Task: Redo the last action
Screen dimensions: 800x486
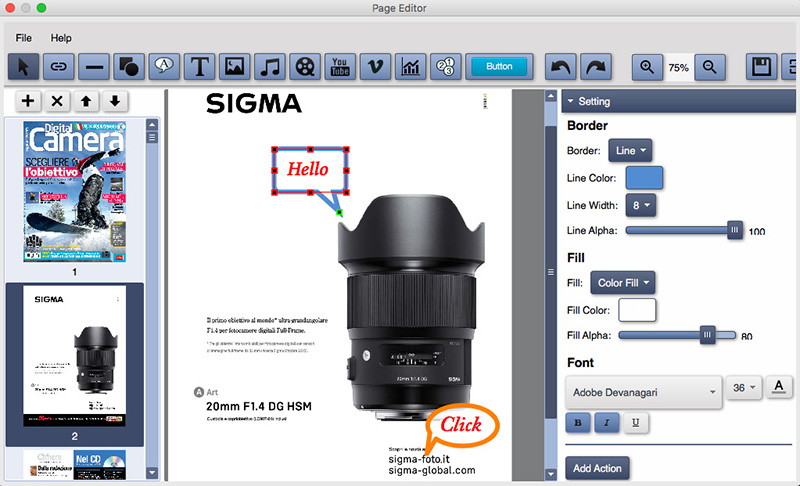Action: tap(596, 67)
